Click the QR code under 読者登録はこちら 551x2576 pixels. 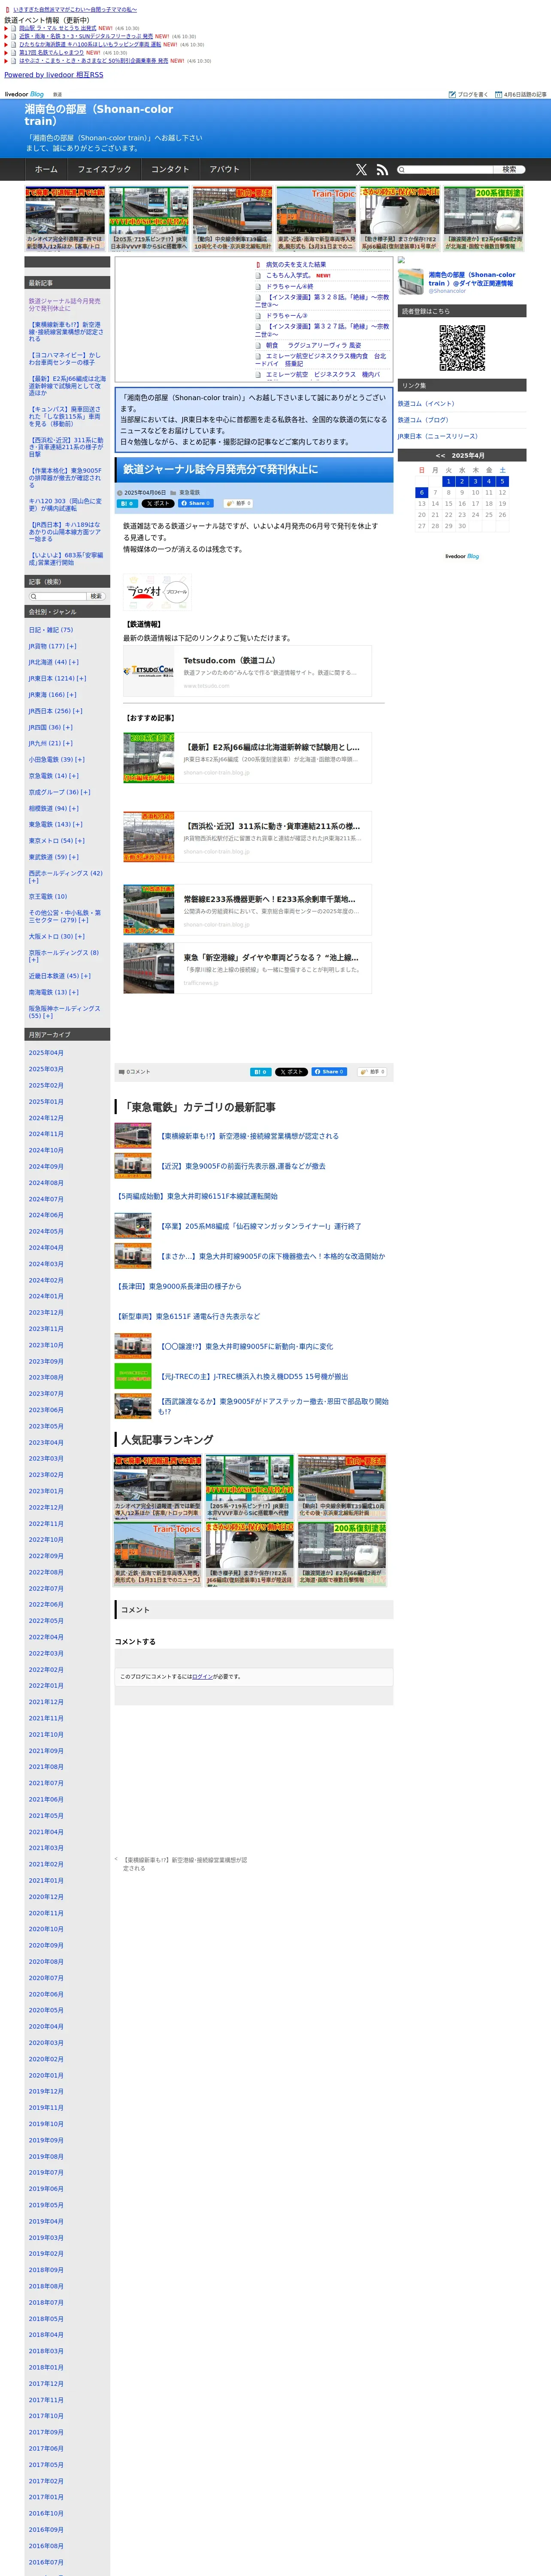(462, 348)
